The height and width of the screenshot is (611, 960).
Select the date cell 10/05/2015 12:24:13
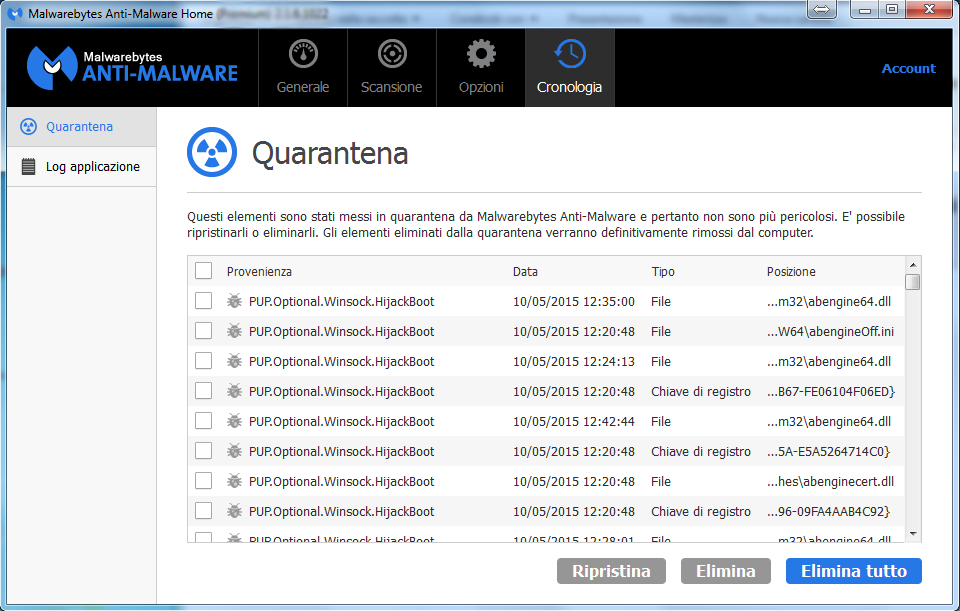574,362
